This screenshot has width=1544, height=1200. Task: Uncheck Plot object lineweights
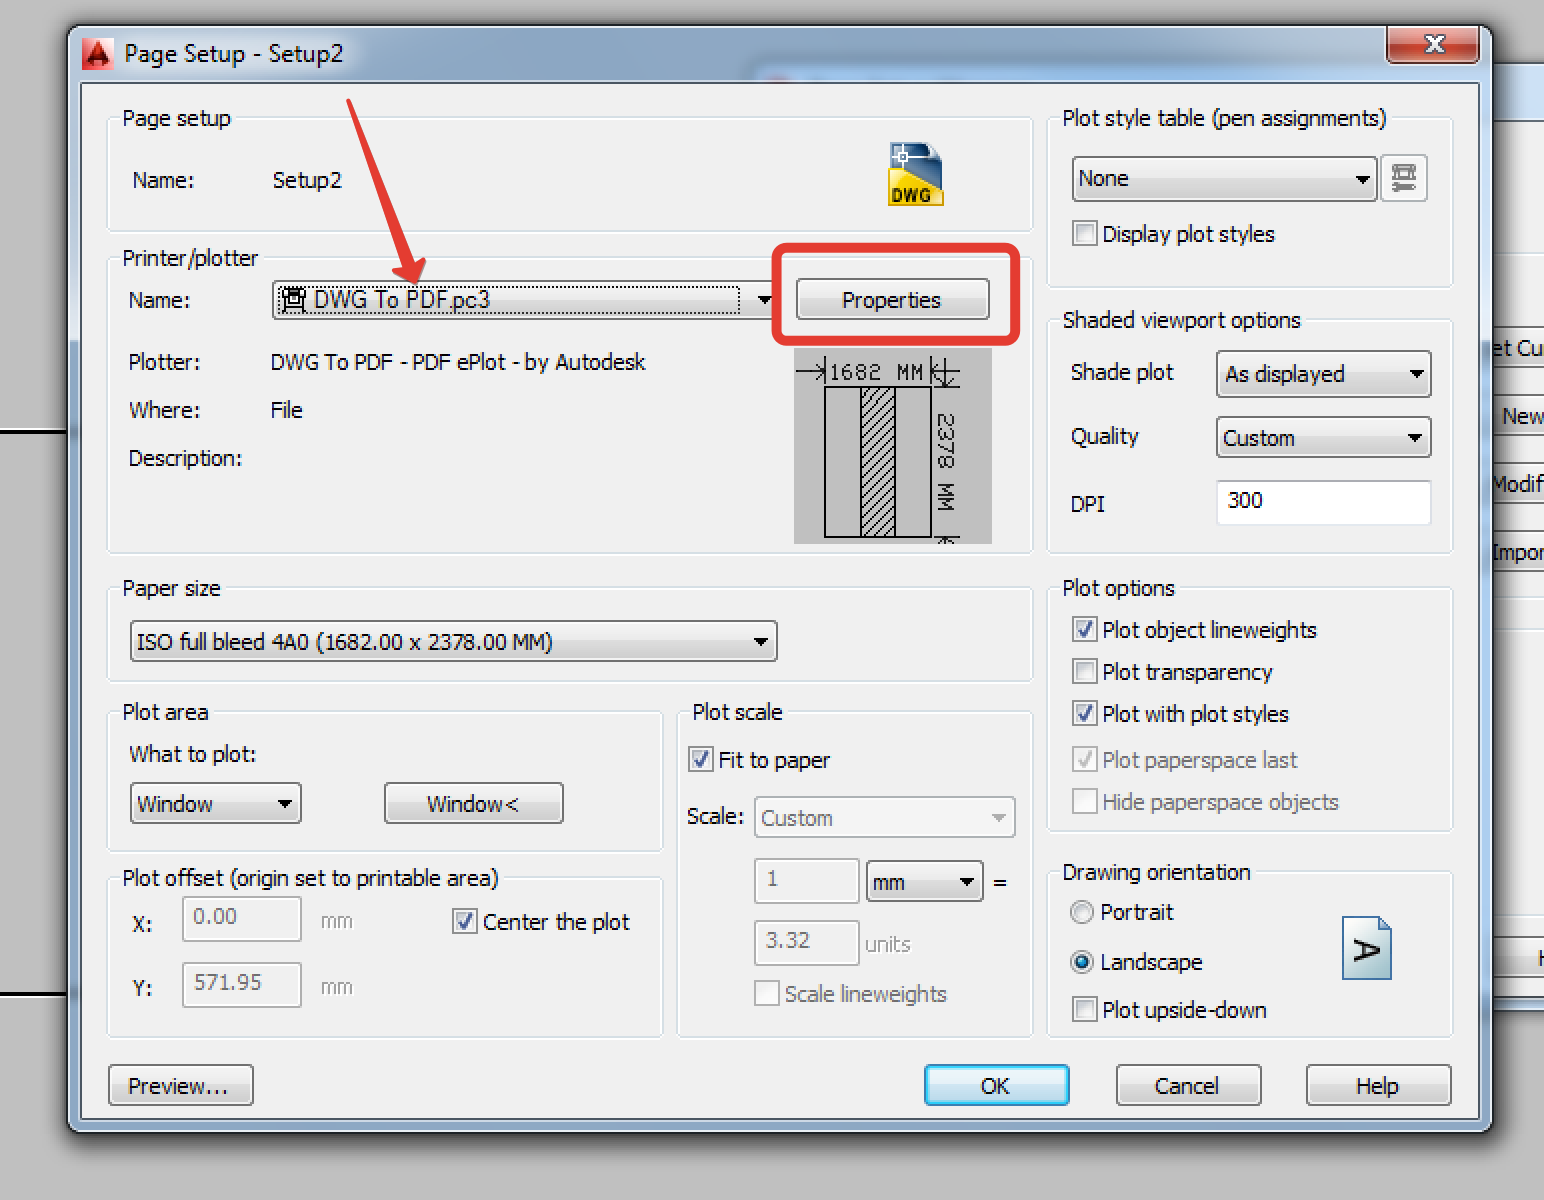[1084, 630]
